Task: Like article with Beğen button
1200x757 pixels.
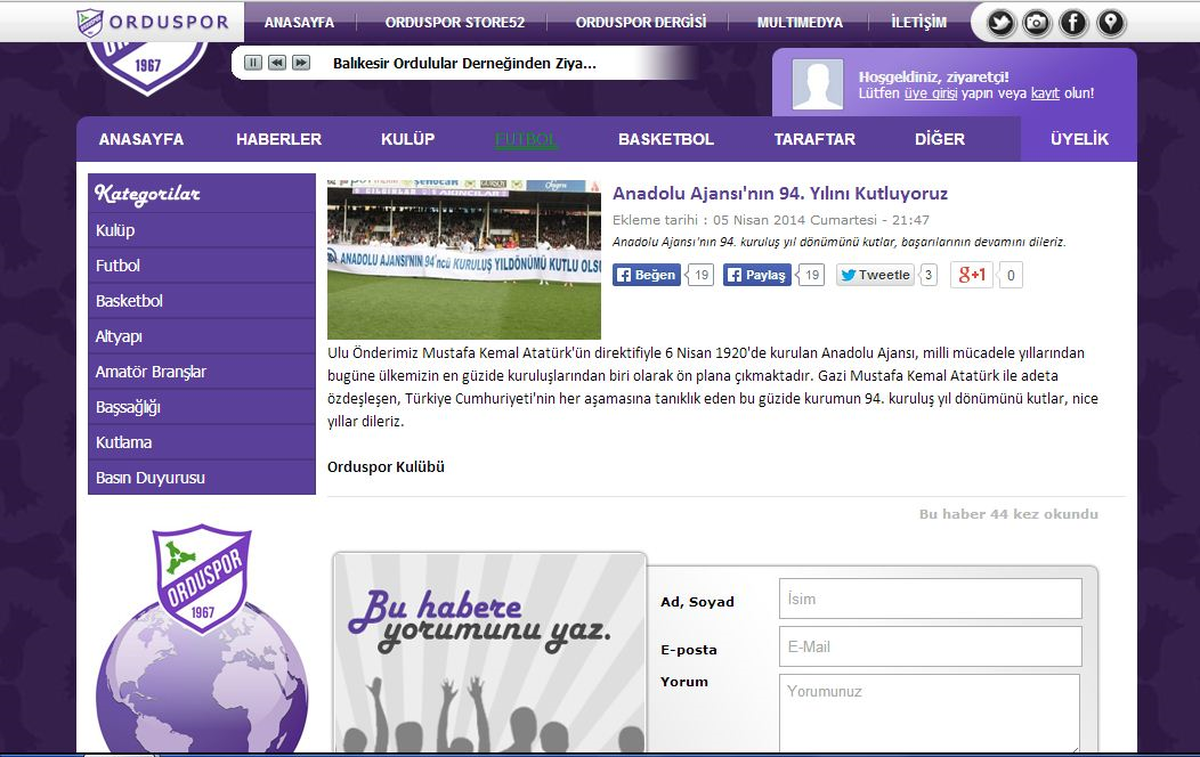Action: 646,275
